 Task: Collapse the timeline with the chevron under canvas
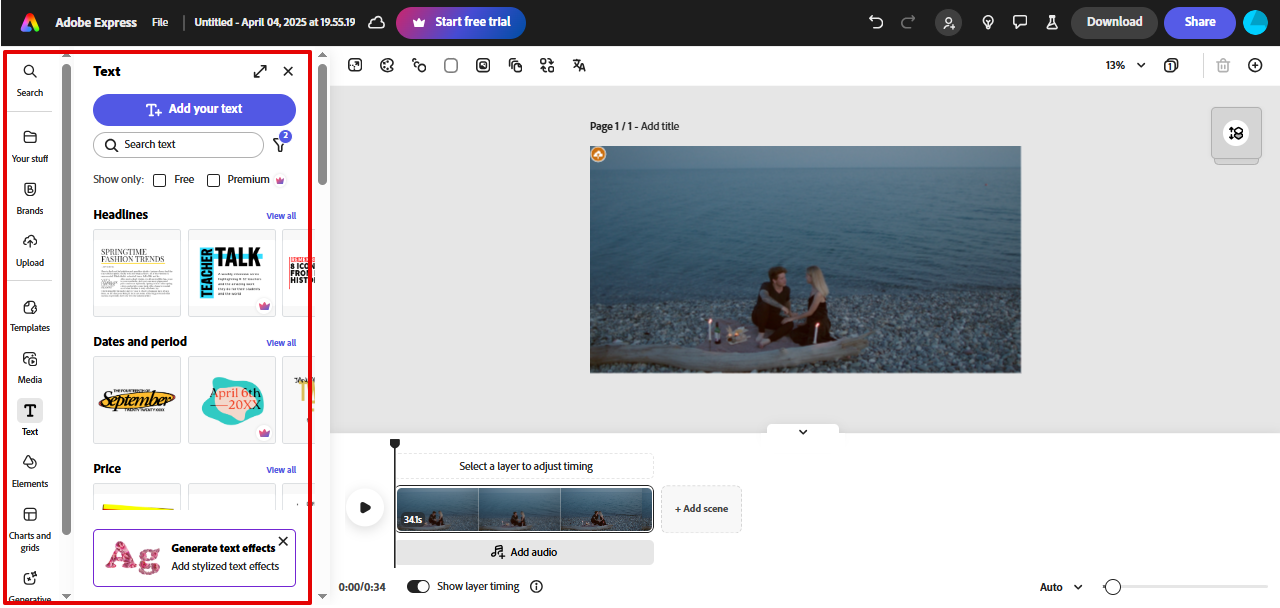[x=802, y=431]
